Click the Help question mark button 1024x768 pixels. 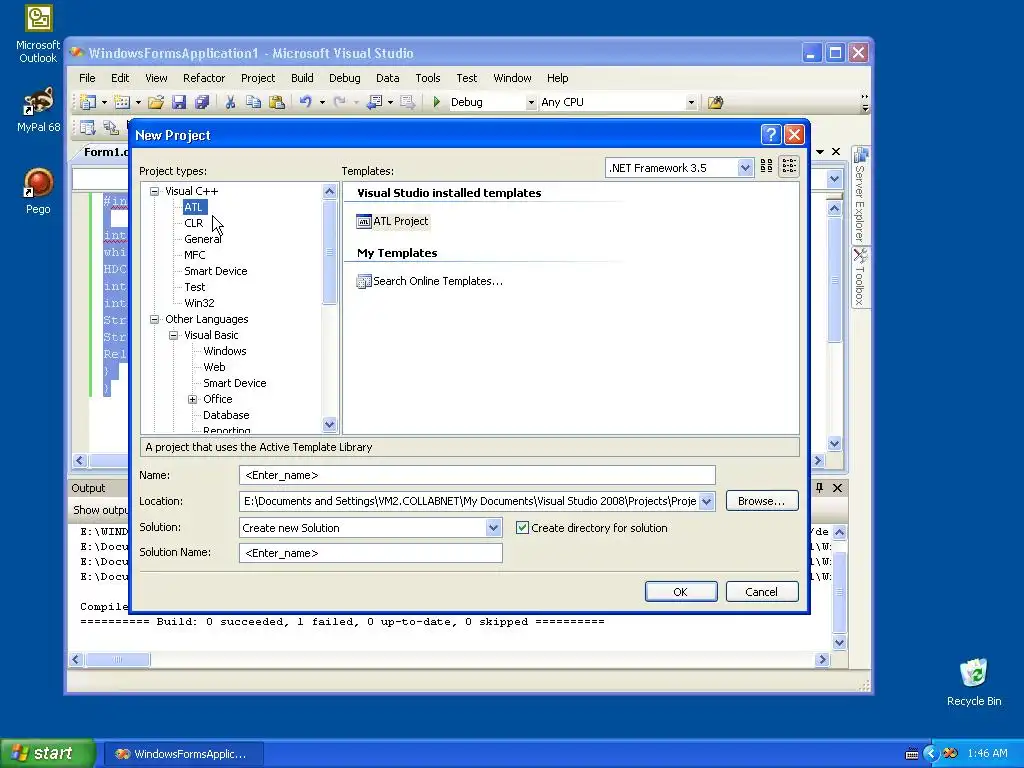pyautogui.click(x=771, y=135)
